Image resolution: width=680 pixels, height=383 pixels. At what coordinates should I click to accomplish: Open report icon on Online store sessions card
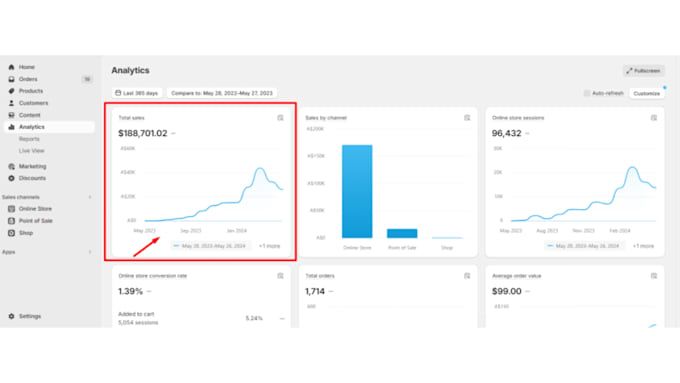pos(654,118)
